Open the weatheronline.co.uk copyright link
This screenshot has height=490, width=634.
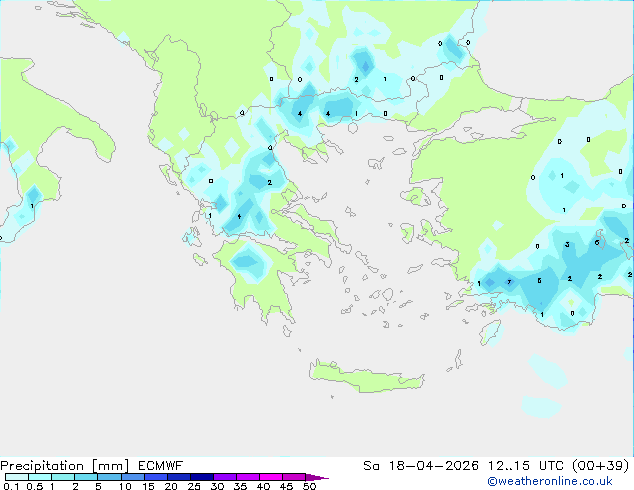click(x=550, y=481)
